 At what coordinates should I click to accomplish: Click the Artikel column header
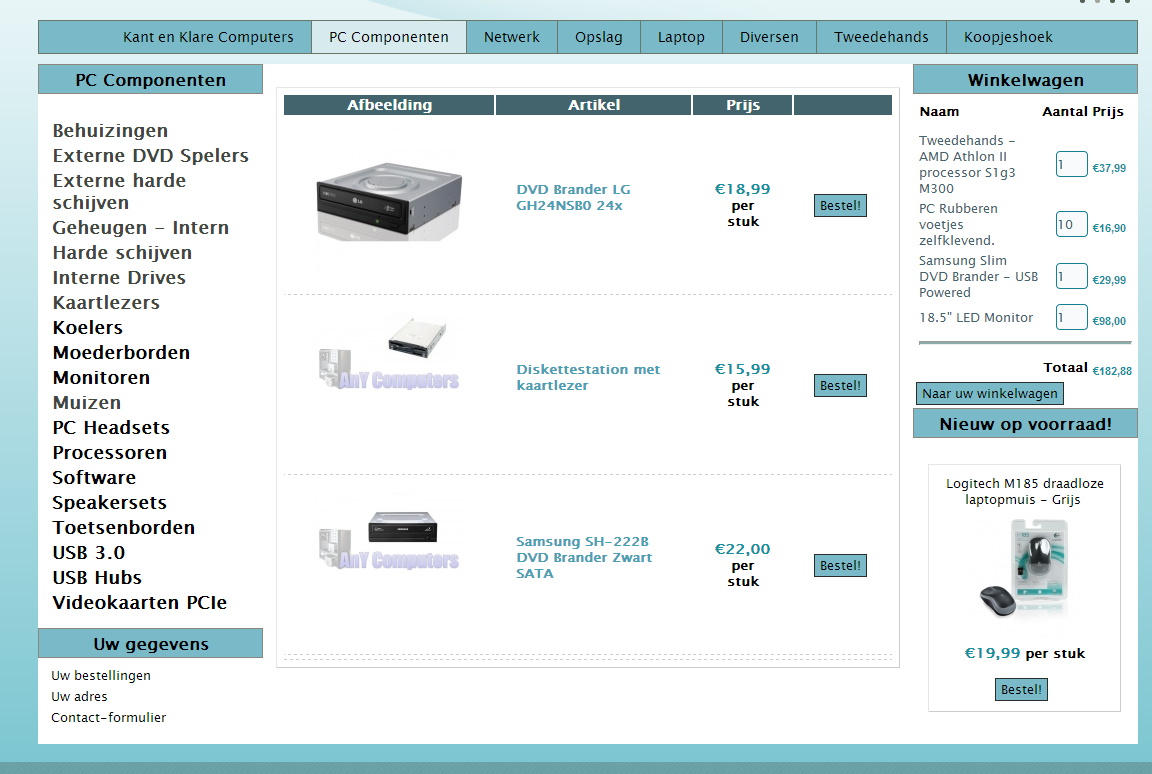point(594,105)
